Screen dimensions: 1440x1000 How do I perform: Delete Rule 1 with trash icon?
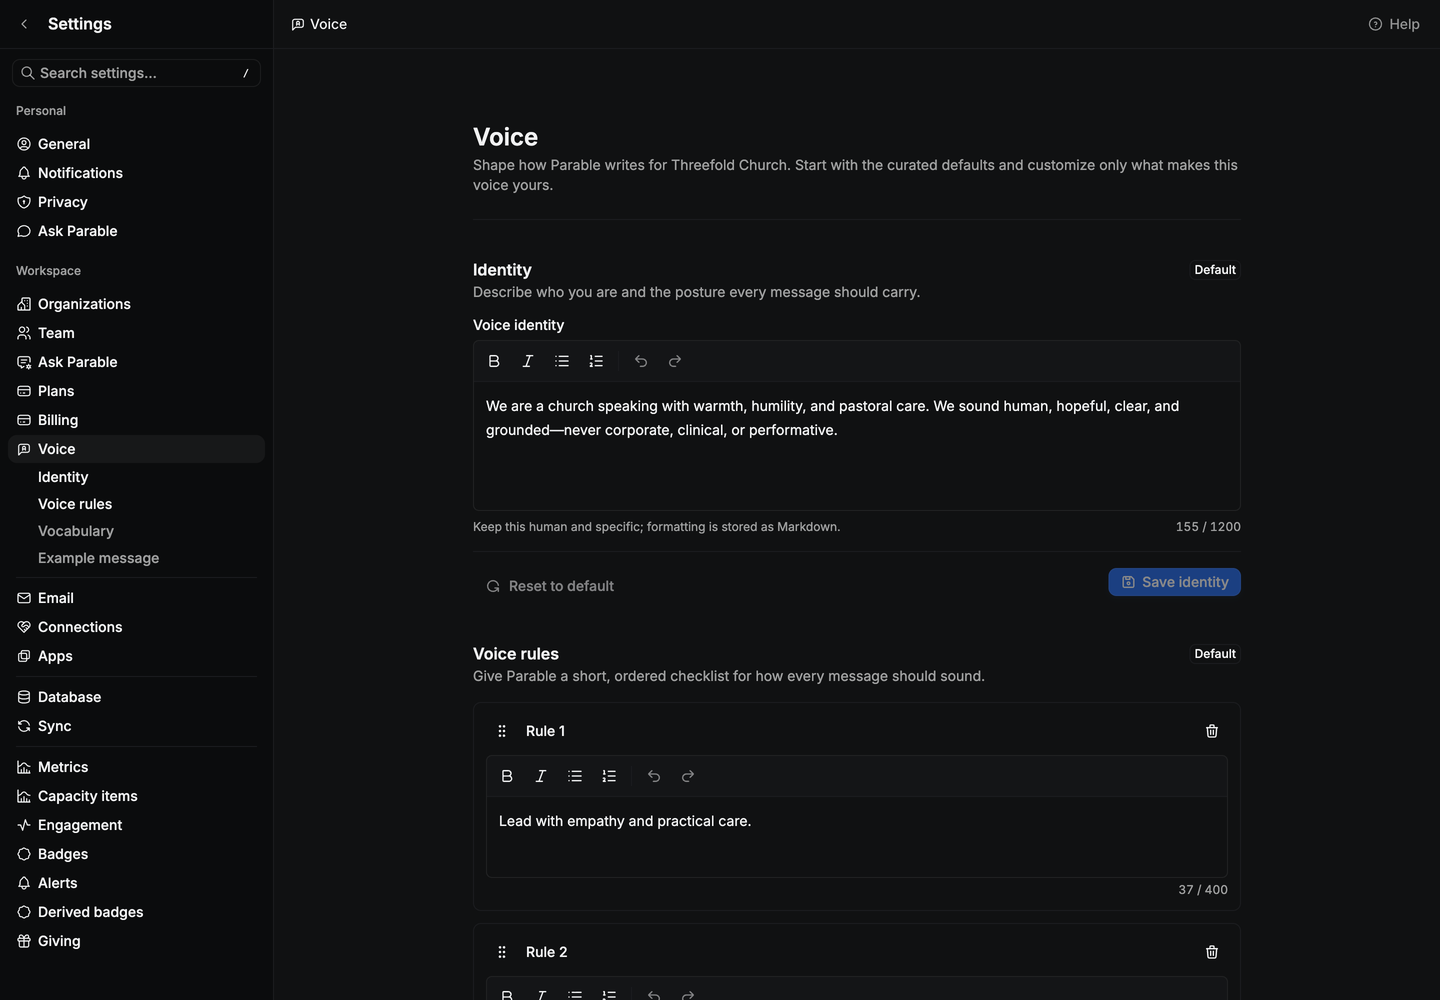[x=1212, y=731]
